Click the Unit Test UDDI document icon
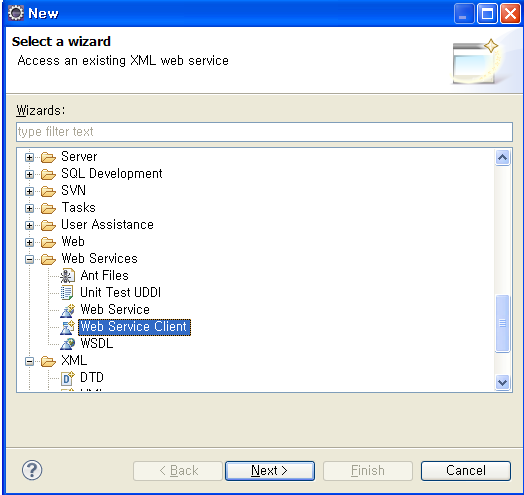Image resolution: width=524 pixels, height=495 pixels. 67,293
